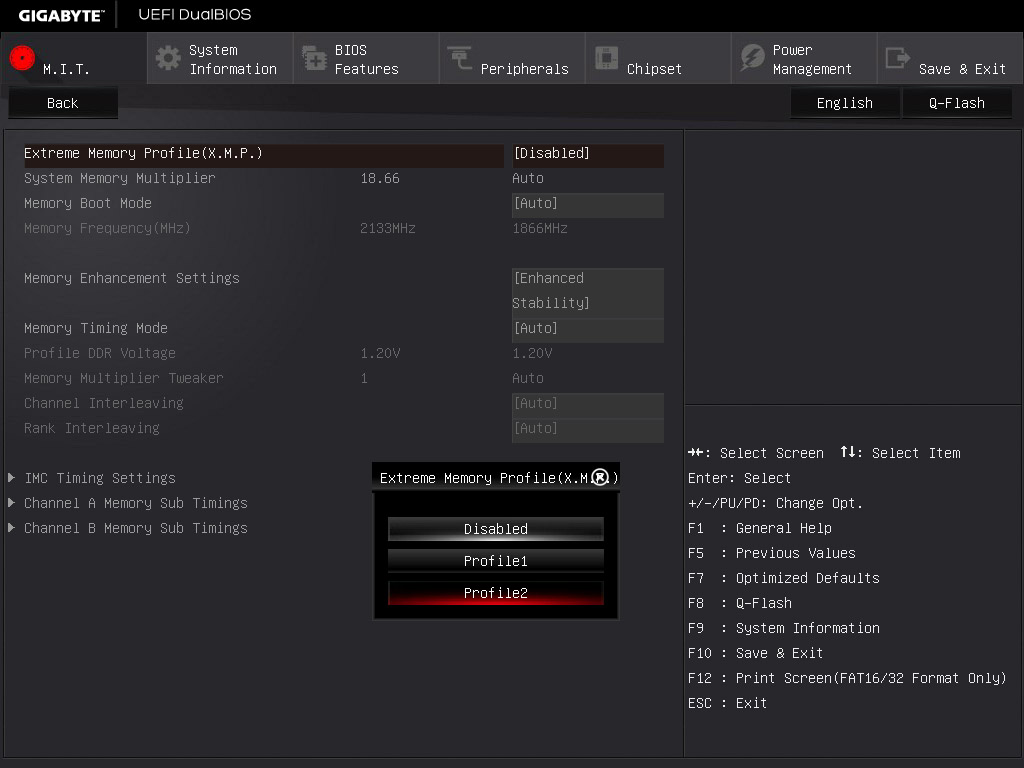This screenshot has height=768, width=1024.
Task: Click the 18.66 multiplier value
Action: click(x=380, y=178)
